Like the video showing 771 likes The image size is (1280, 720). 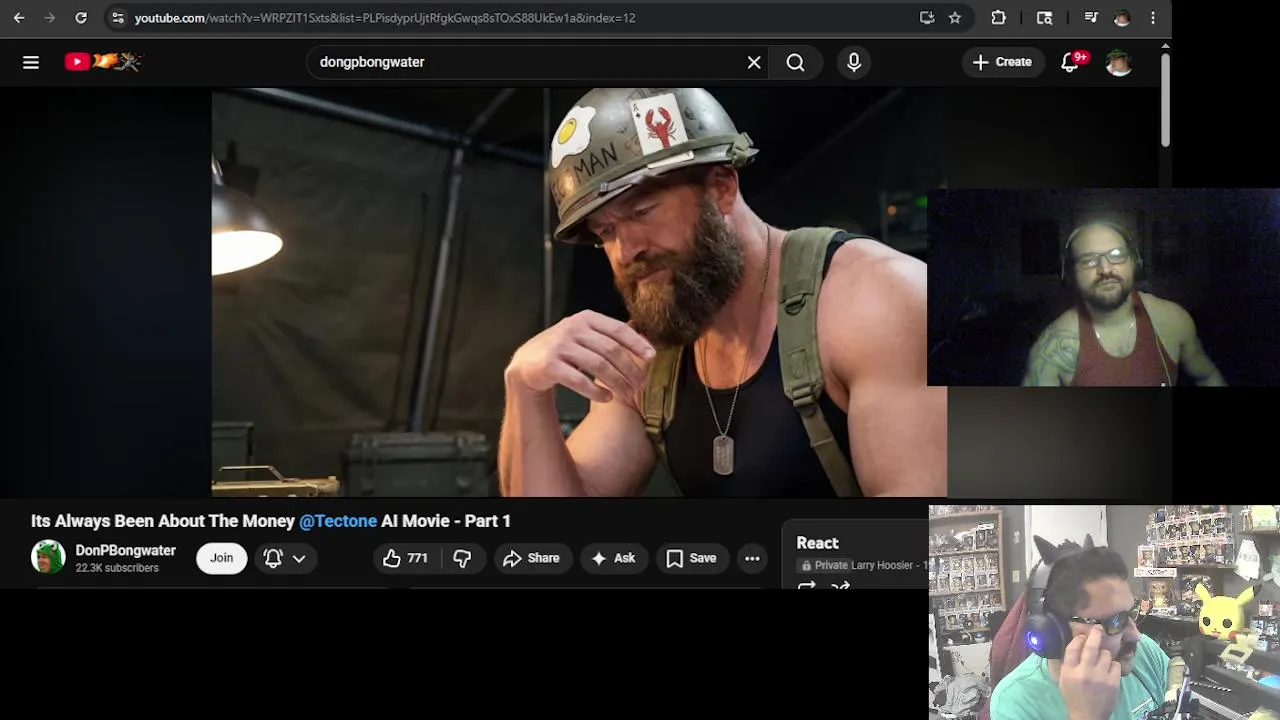point(405,558)
